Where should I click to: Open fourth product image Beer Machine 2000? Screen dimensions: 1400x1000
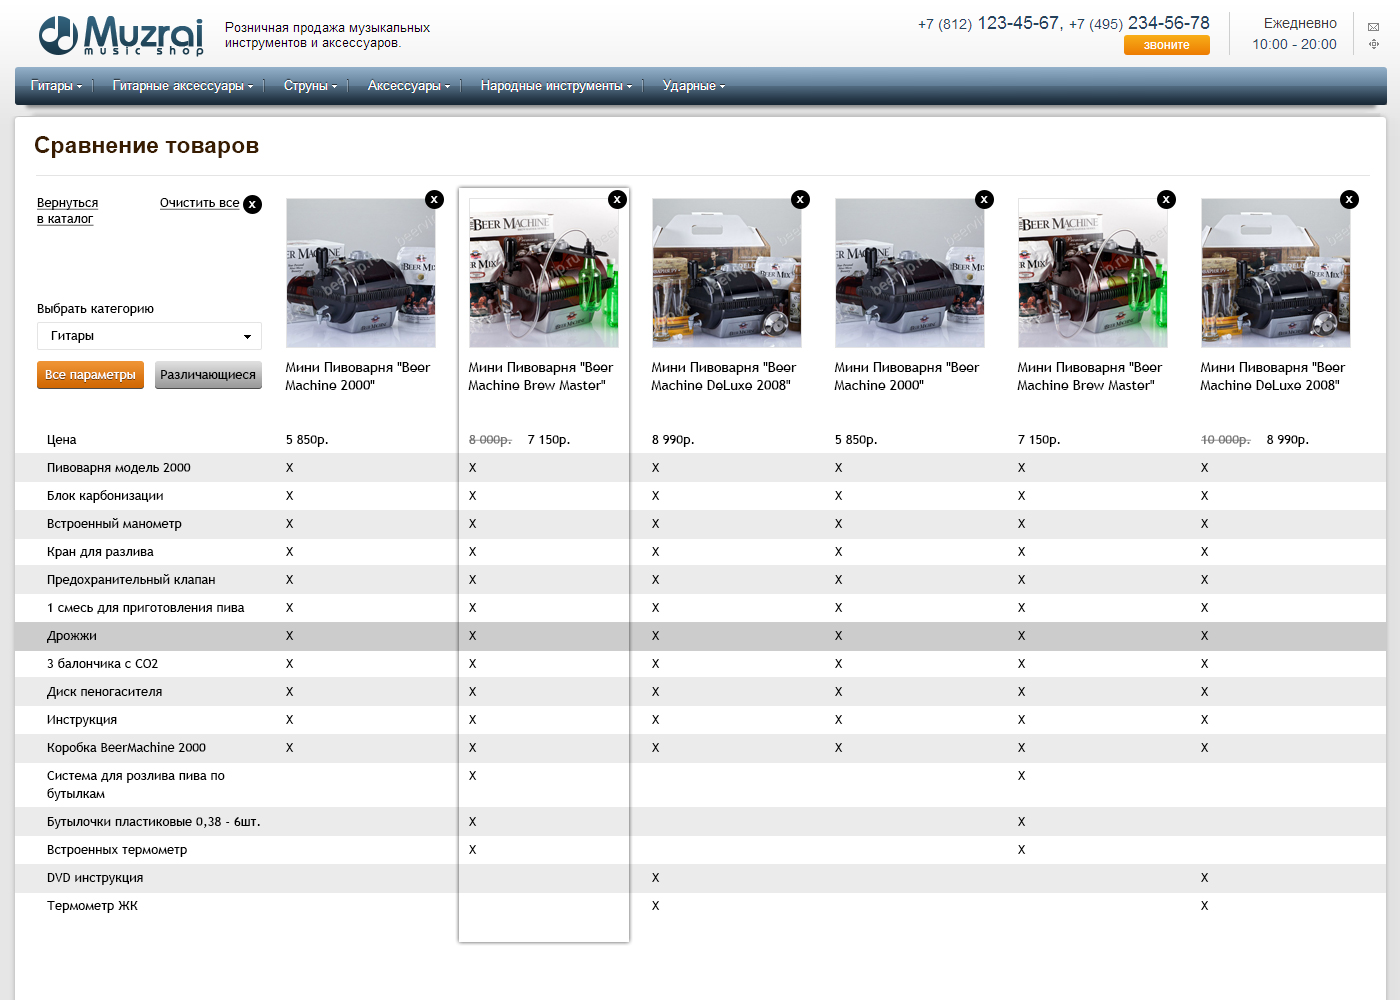(x=909, y=273)
